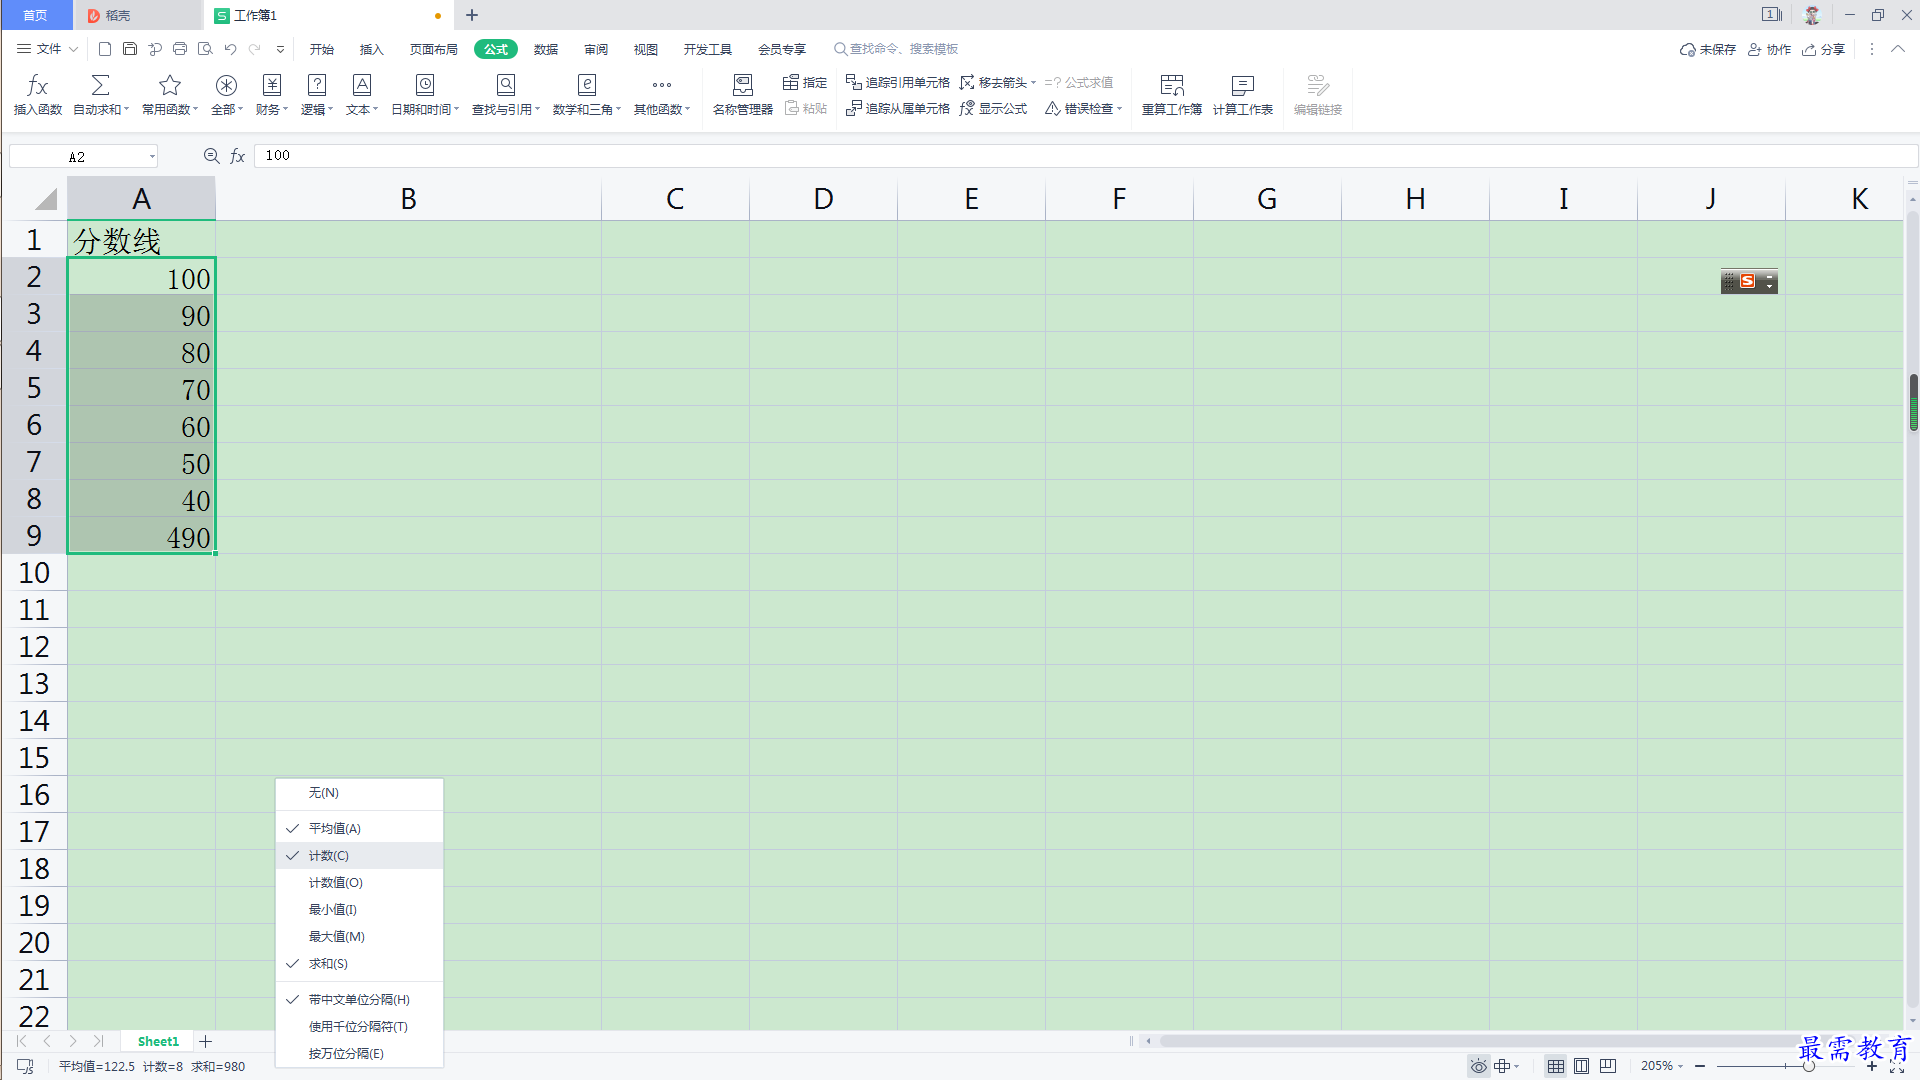The height and width of the screenshot is (1080, 1920).
Task: Click the Calculate Sheet (计算工作表) icon
Action: (x=1243, y=85)
